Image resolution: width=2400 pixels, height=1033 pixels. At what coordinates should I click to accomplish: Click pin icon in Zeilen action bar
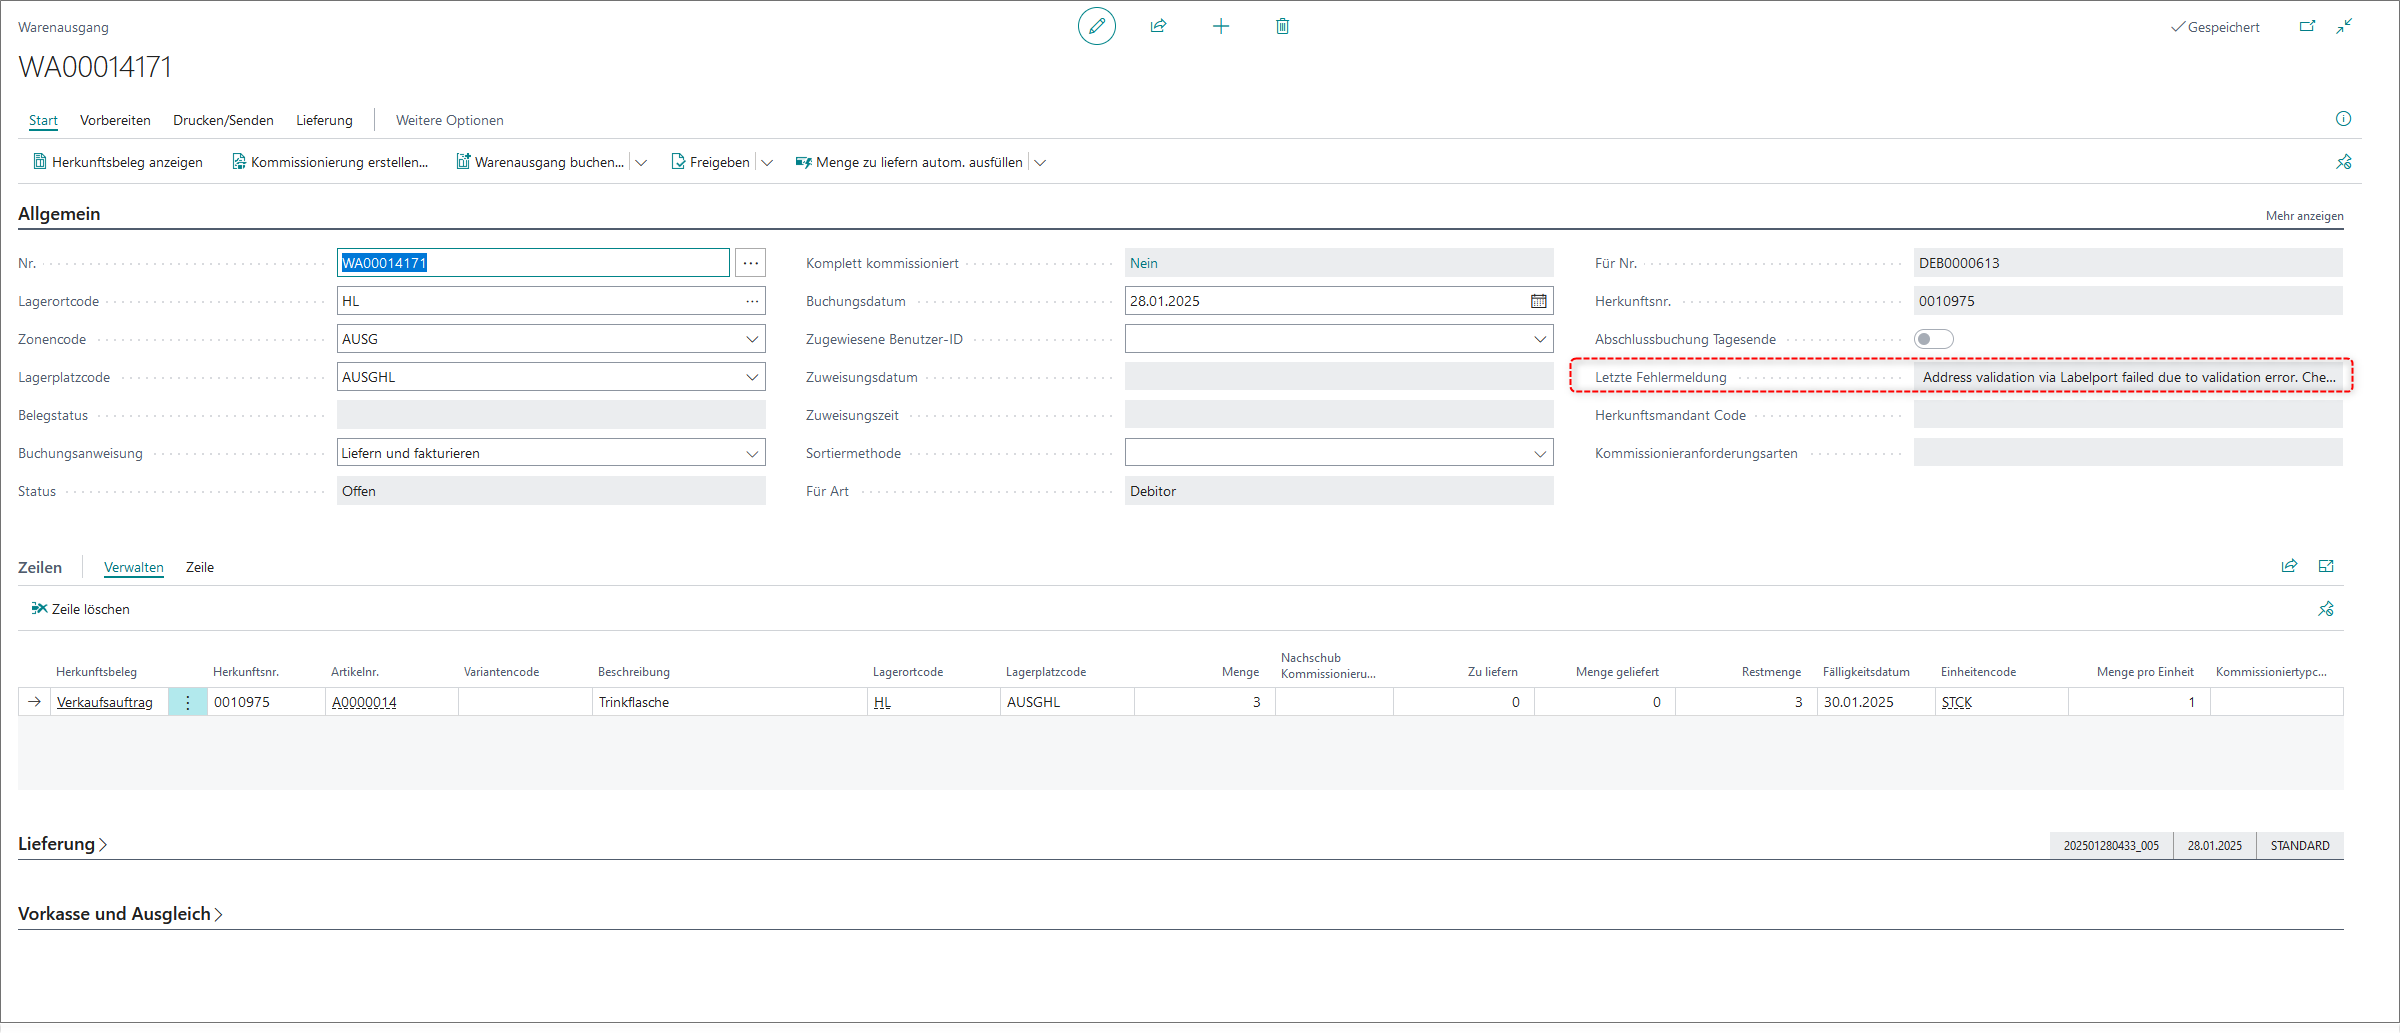pos(2326,609)
